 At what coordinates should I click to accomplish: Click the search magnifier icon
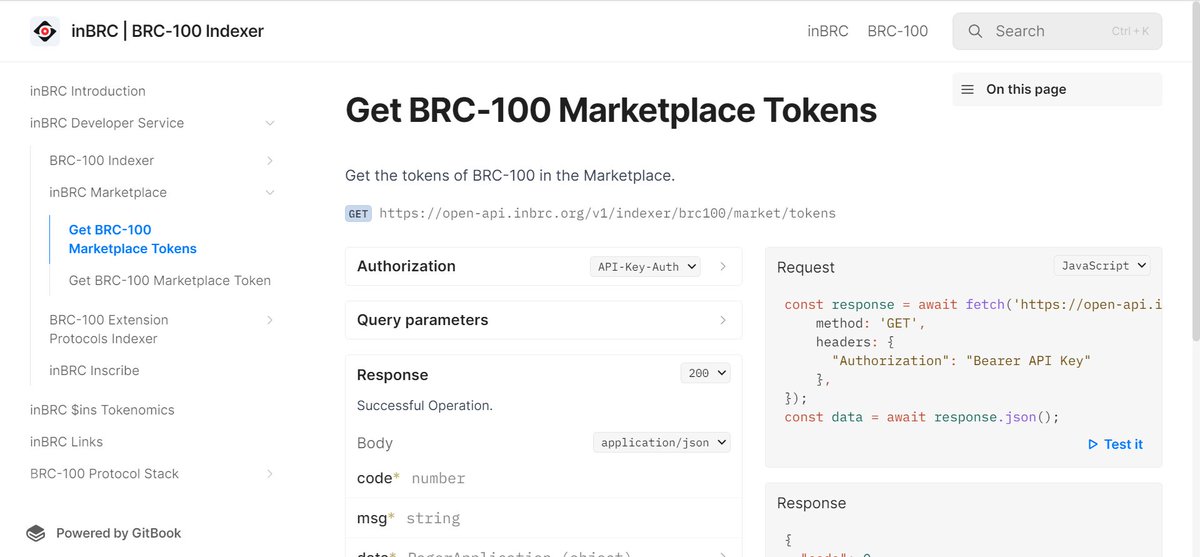[x=975, y=31]
